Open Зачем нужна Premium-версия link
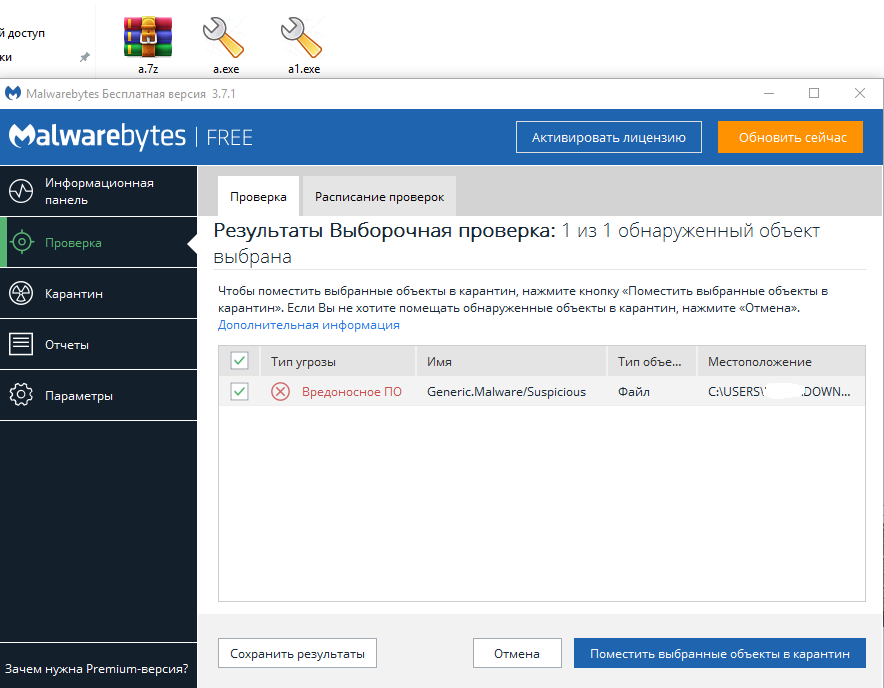Screen dimensions: 884x688 click(x=96, y=669)
